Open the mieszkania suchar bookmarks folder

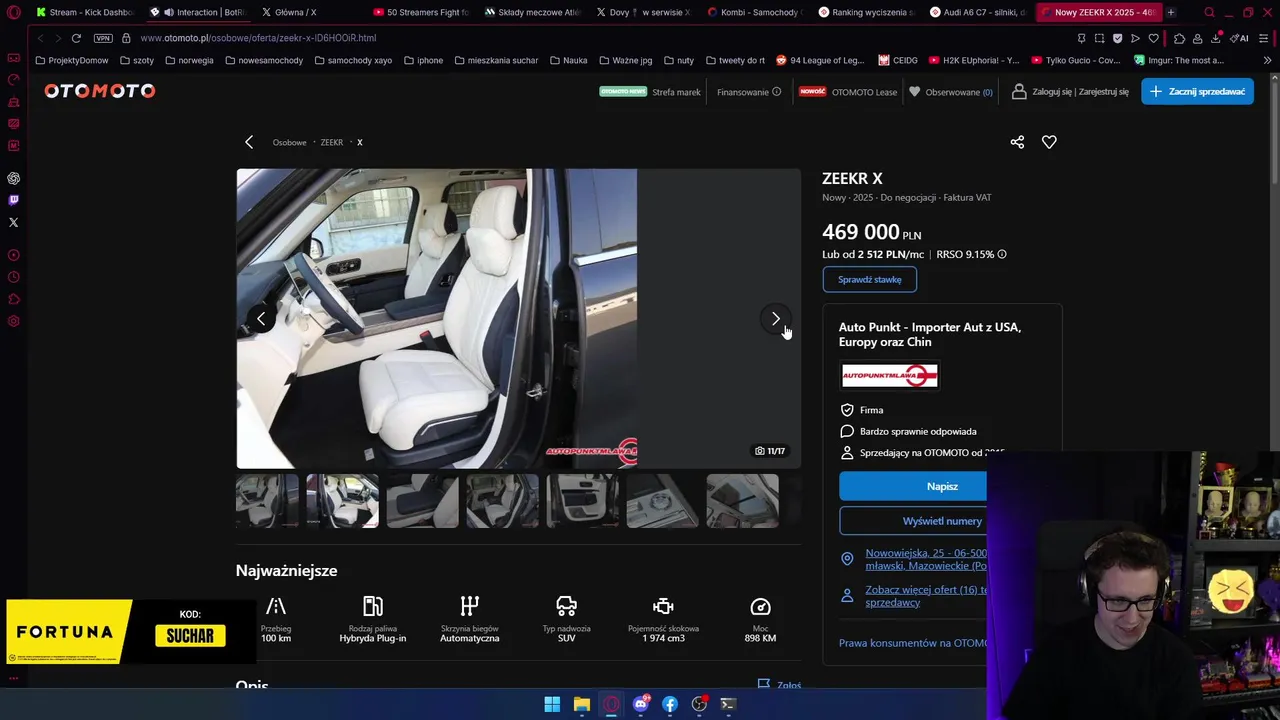(496, 60)
